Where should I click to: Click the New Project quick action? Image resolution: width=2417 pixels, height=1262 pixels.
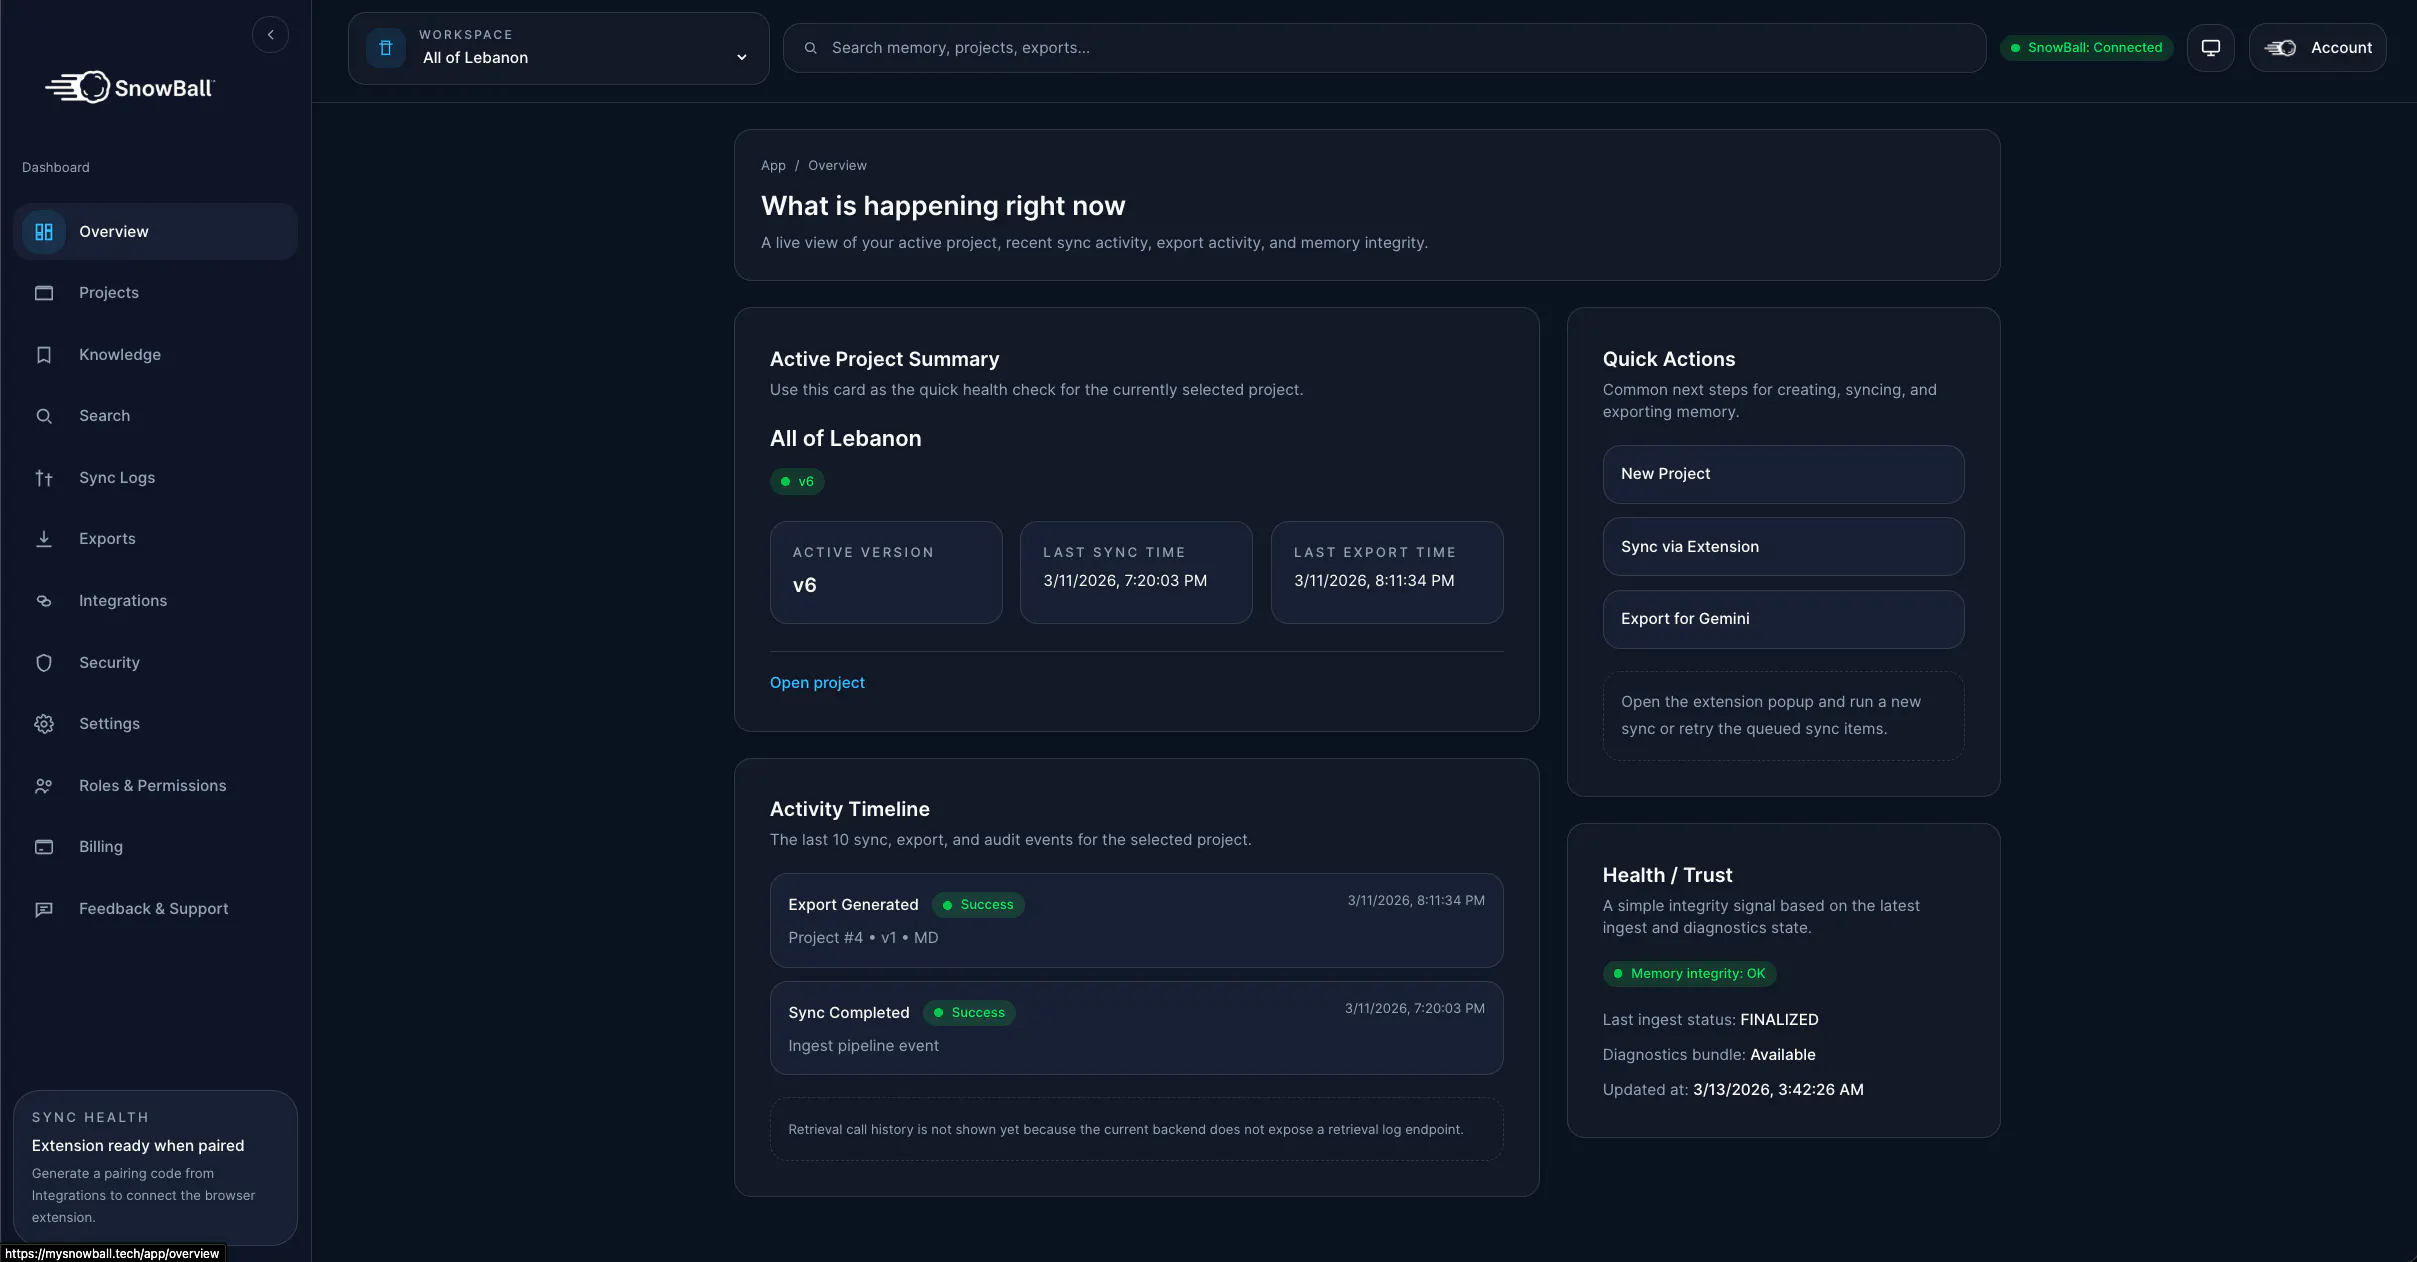1783,474
